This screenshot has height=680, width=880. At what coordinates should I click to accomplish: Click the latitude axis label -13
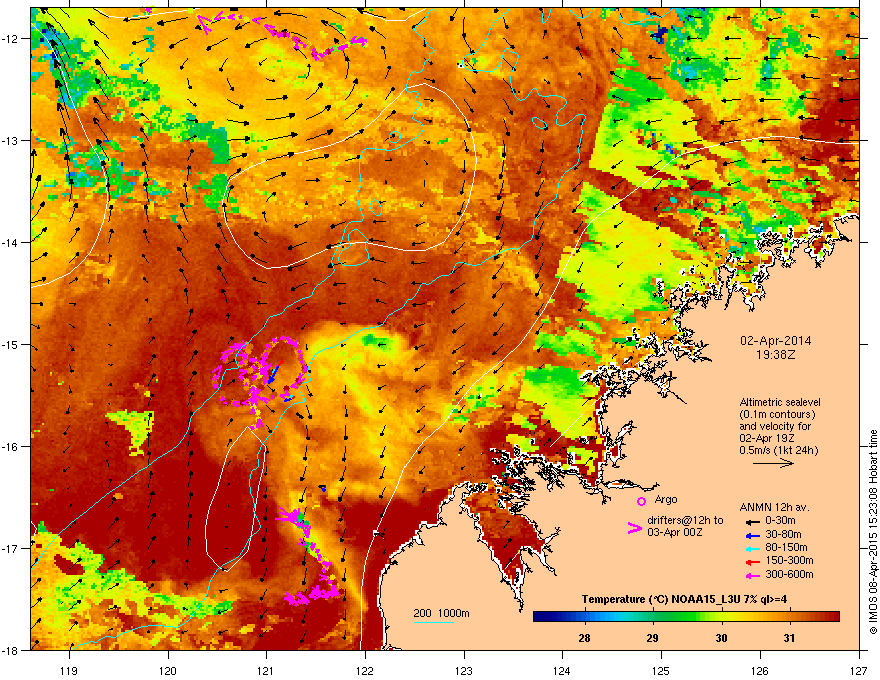pos(11,140)
